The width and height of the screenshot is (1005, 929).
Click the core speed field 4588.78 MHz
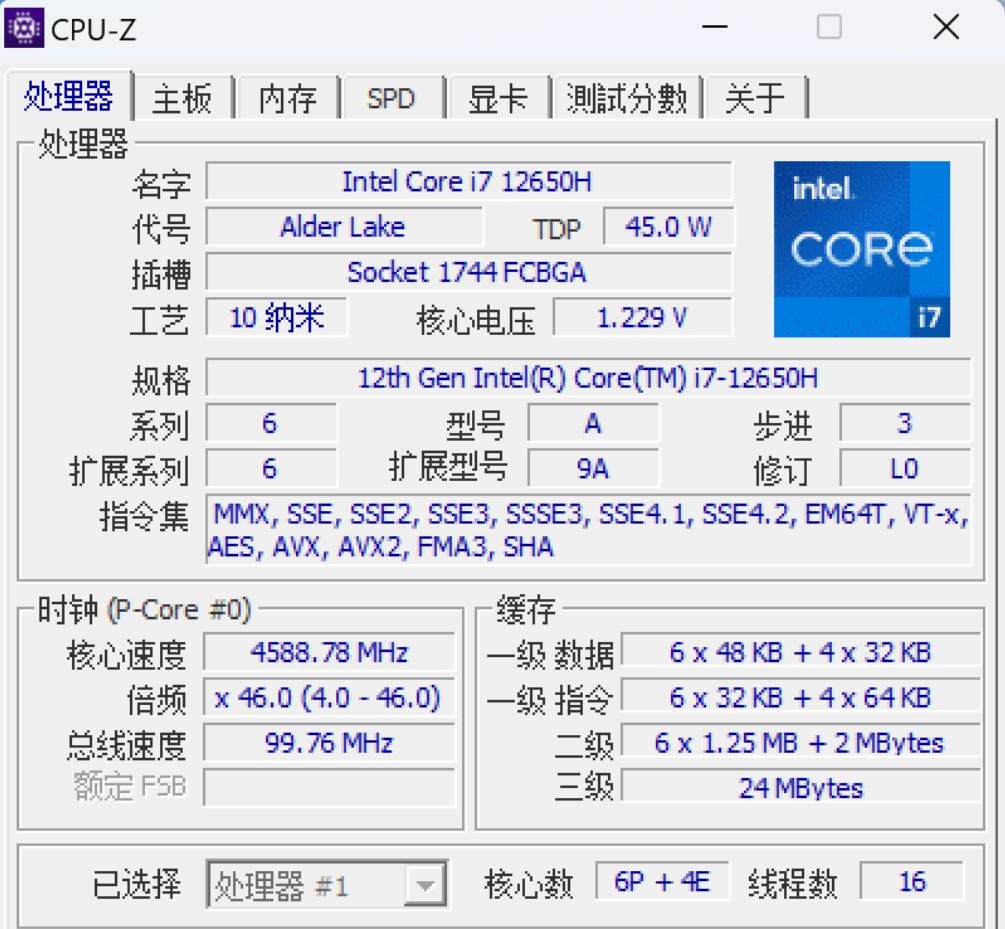tap(327, 652)
